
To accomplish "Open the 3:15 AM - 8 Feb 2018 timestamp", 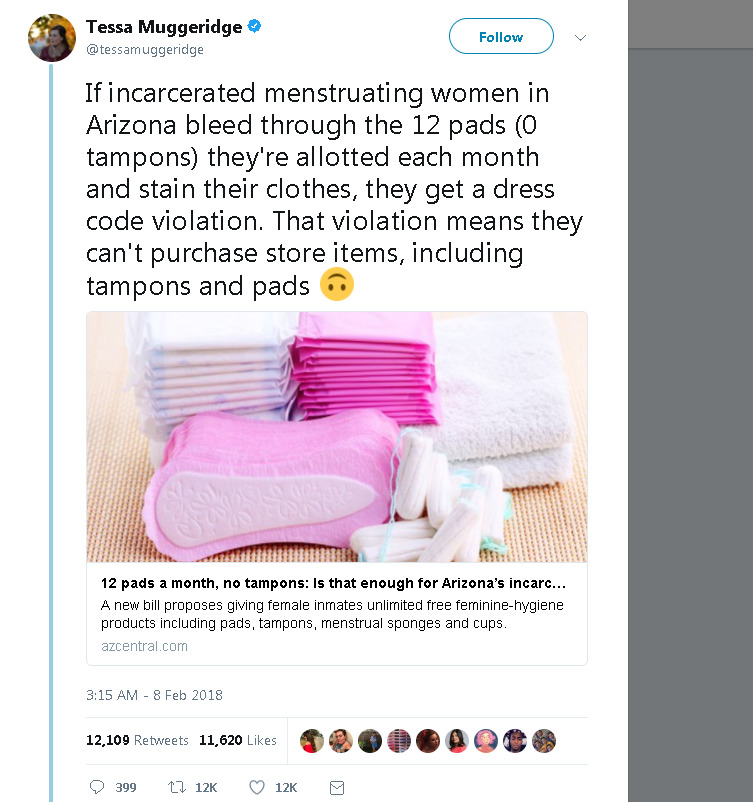I will click(x=154, y=695).
